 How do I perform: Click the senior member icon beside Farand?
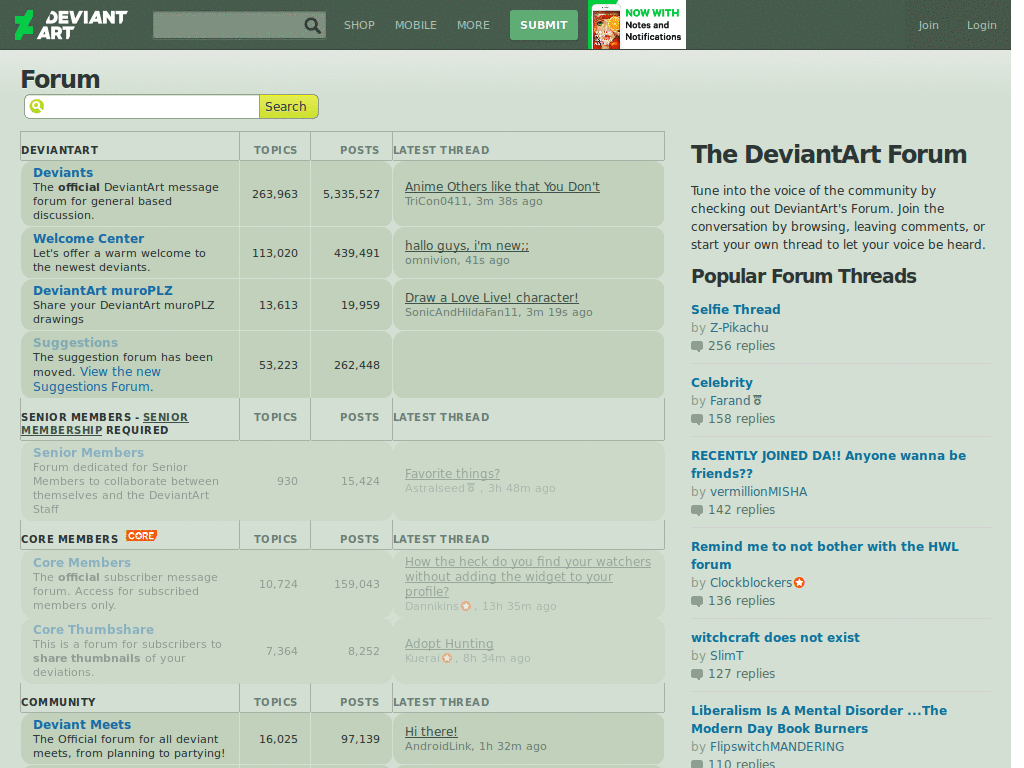[x=757, y=400]
